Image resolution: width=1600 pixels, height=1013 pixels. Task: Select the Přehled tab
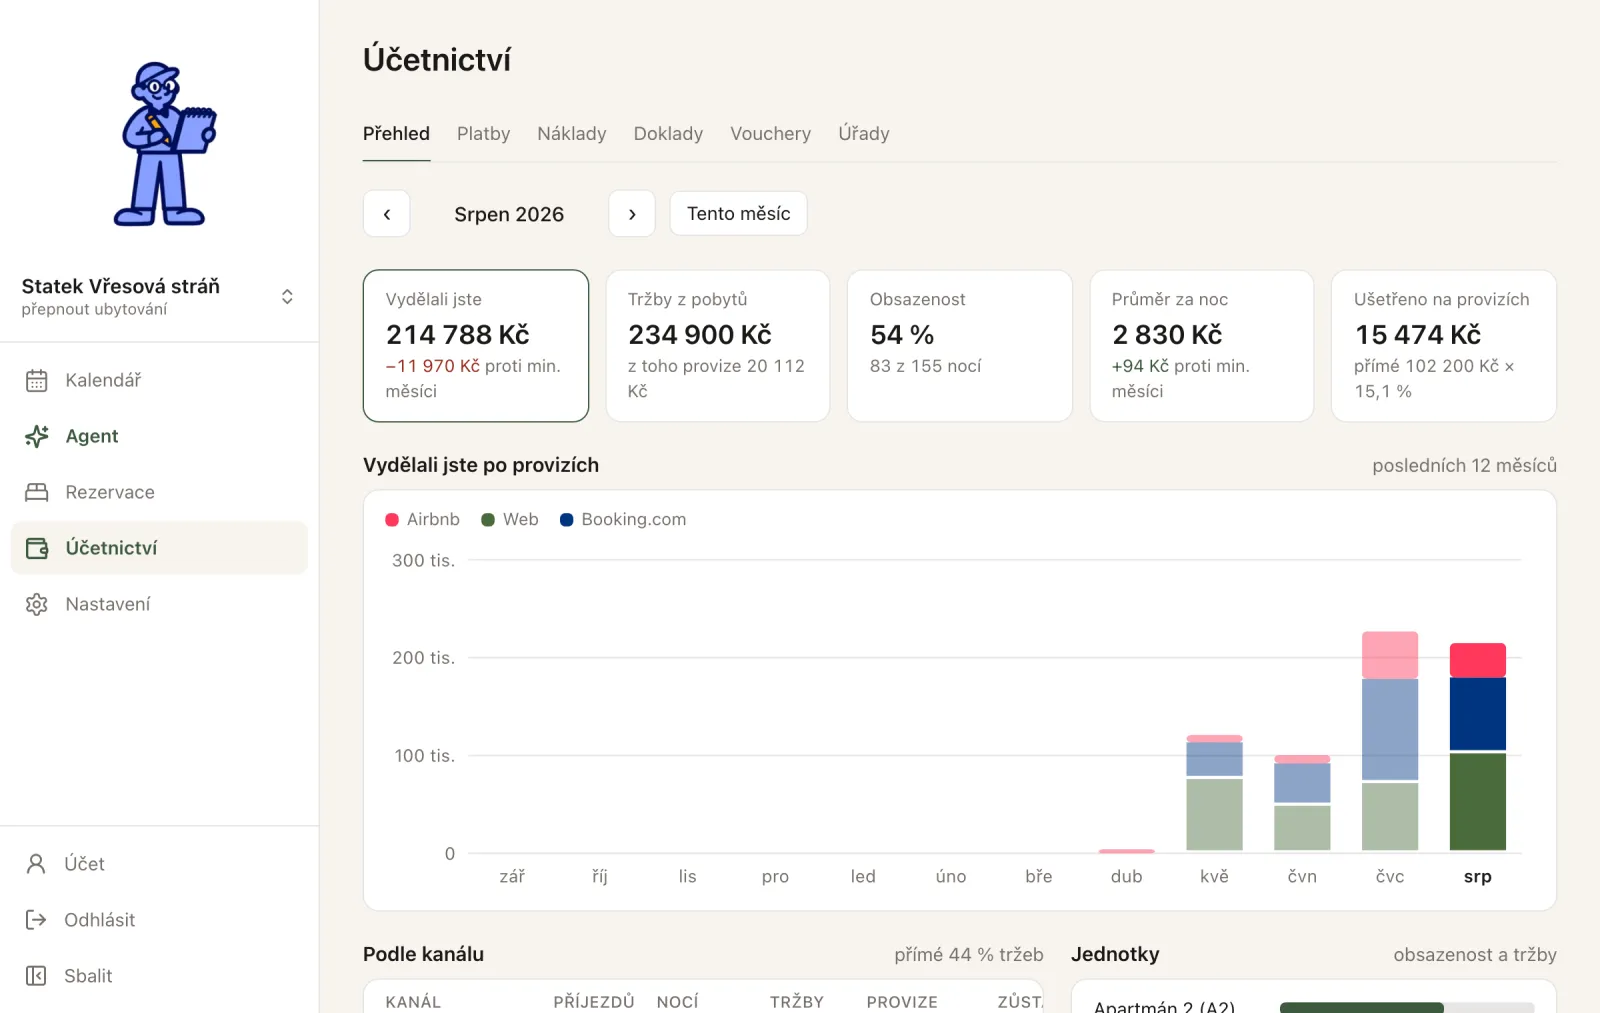point(396,134)
